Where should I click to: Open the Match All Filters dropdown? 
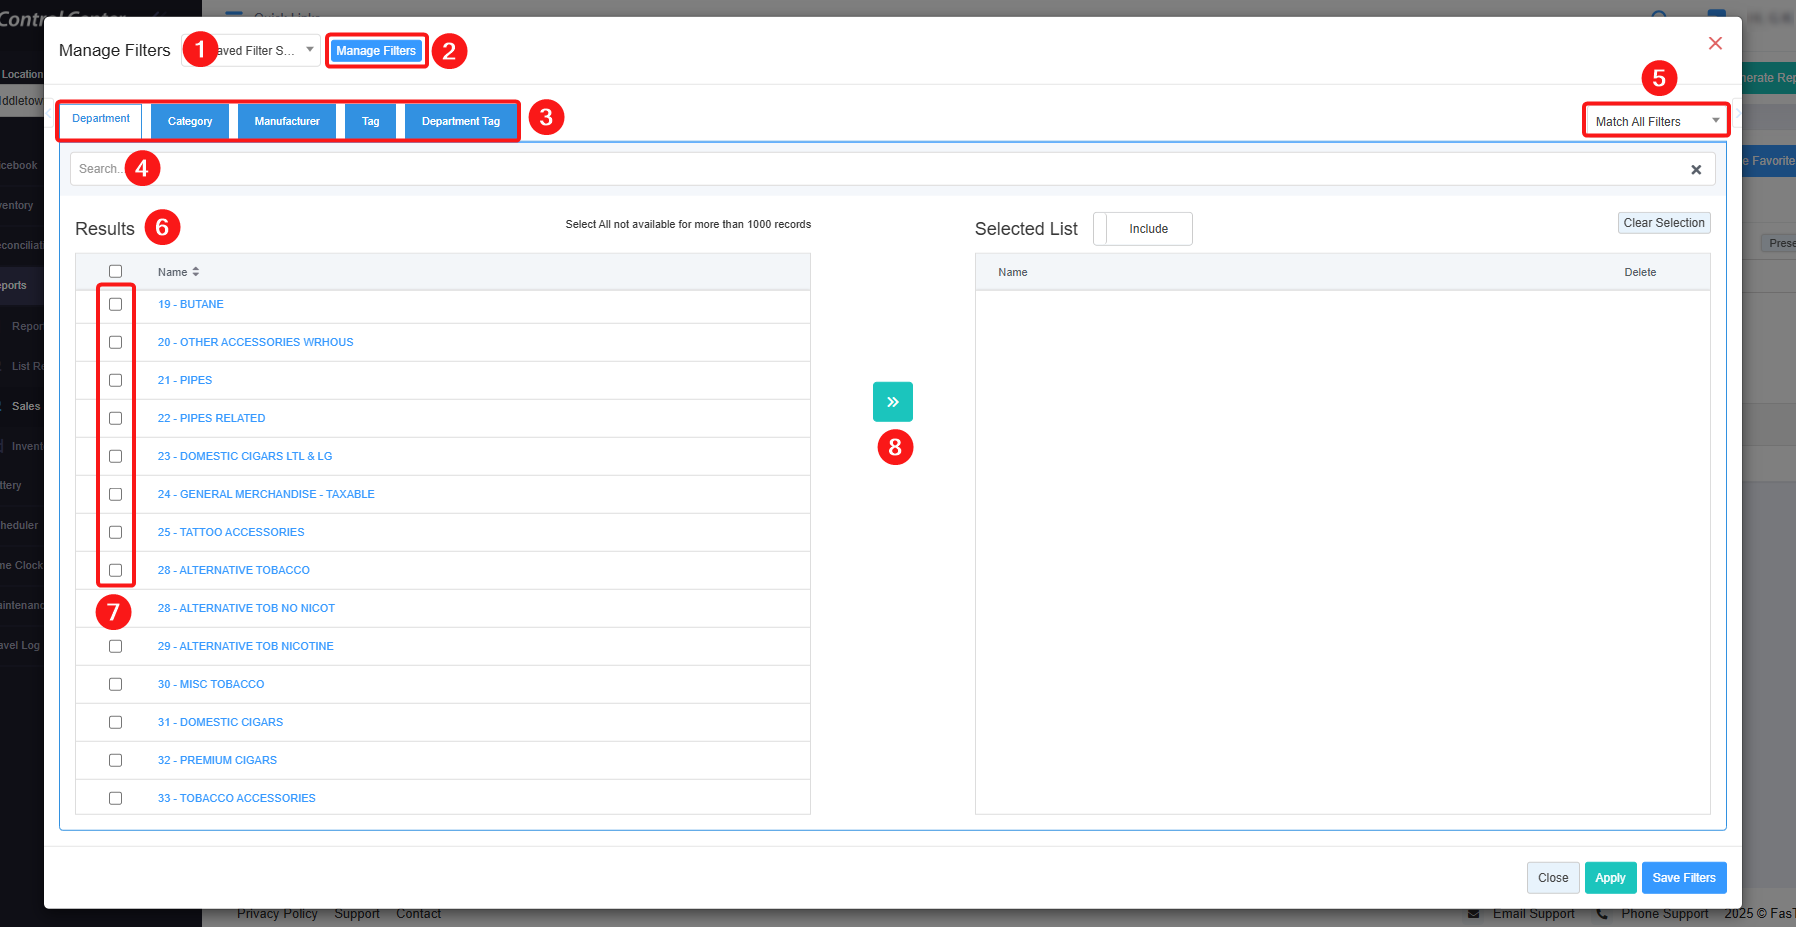click(1656, 121)
